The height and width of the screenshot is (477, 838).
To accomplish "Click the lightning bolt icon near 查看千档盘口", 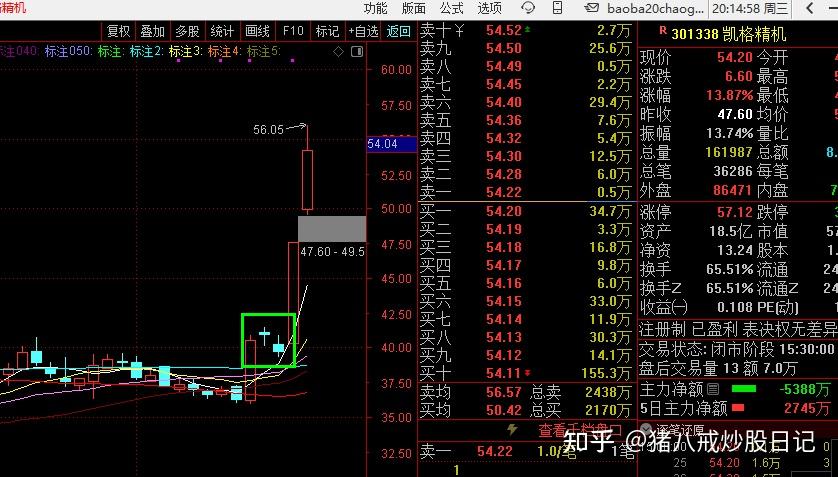I will 512,429.
